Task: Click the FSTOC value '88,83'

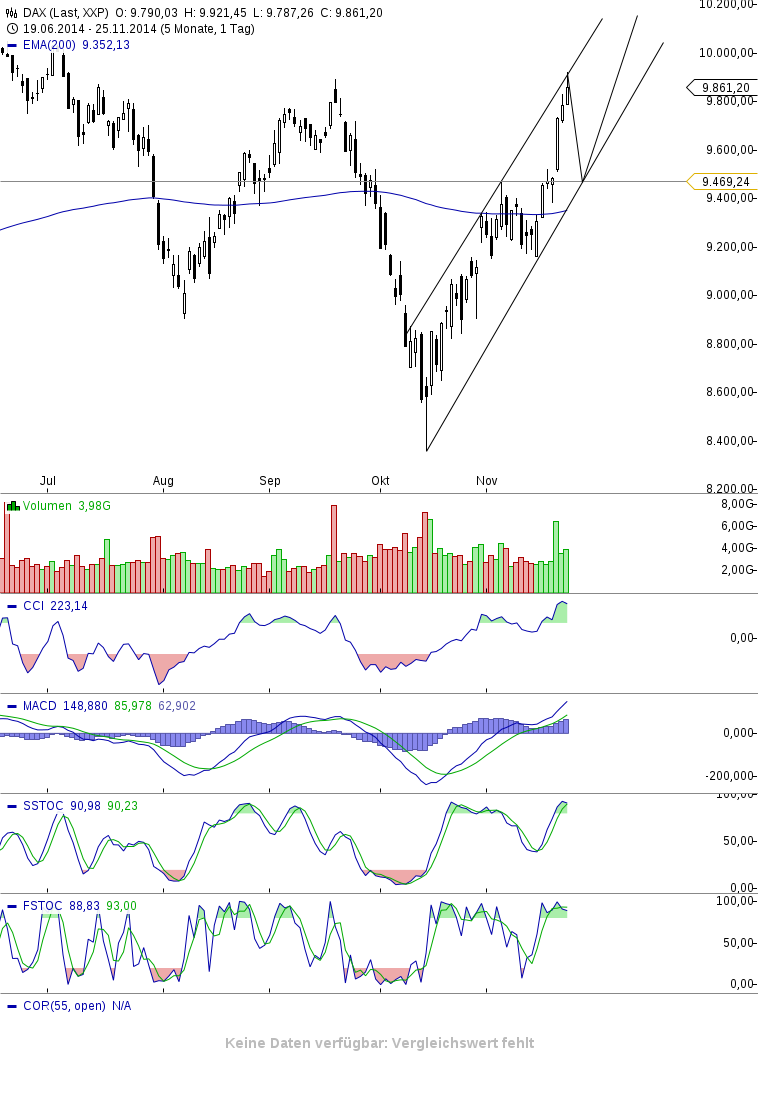Action: (x=84, y=905)
